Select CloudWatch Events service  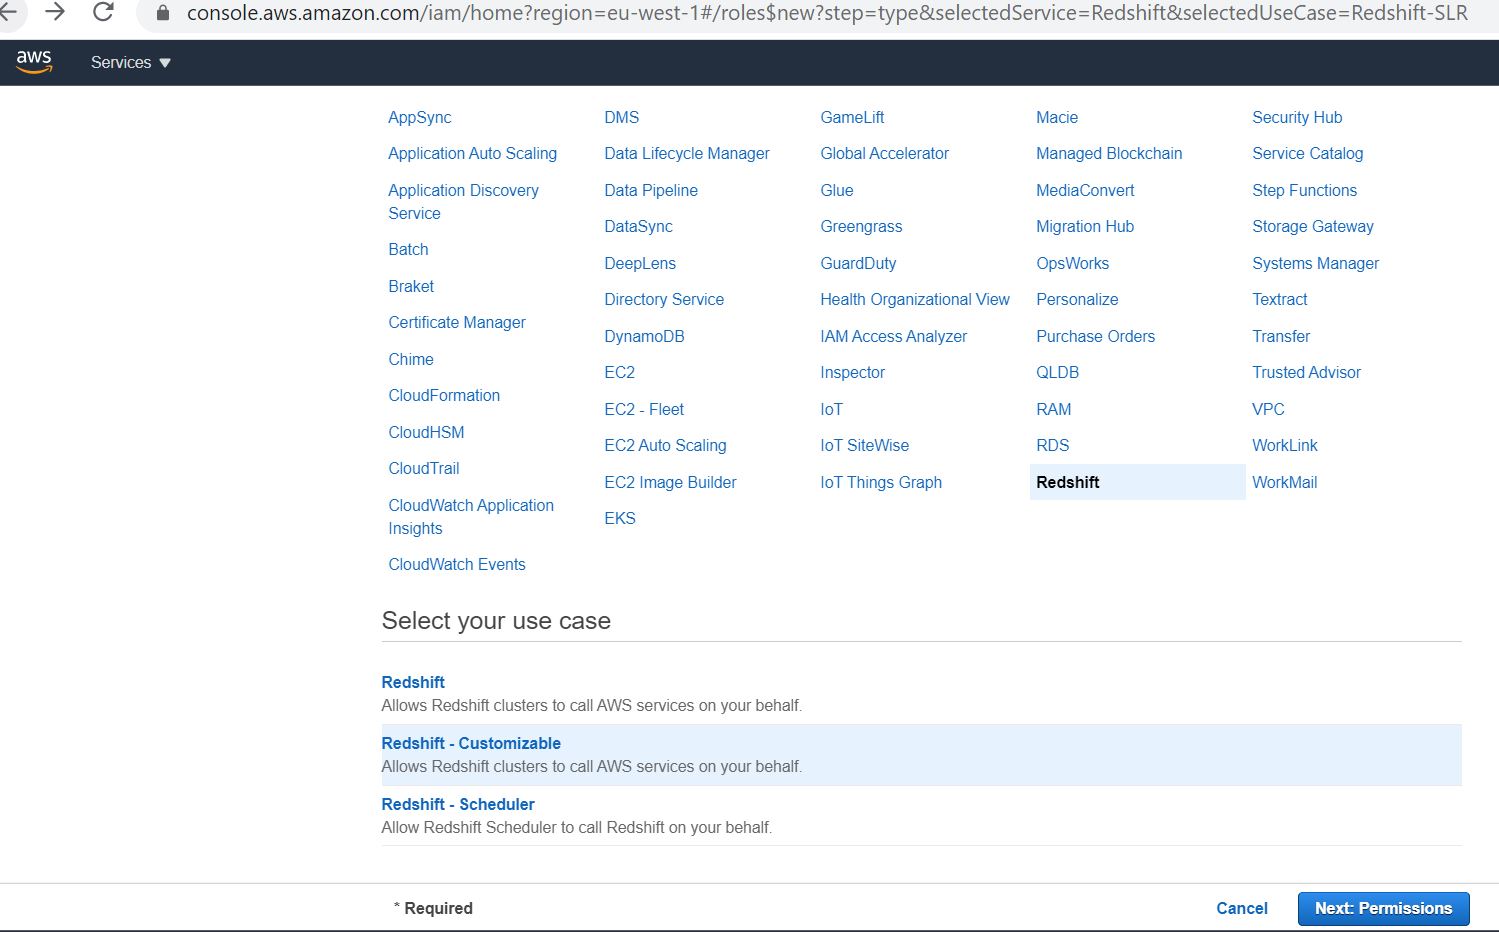[x=457, y=564]
